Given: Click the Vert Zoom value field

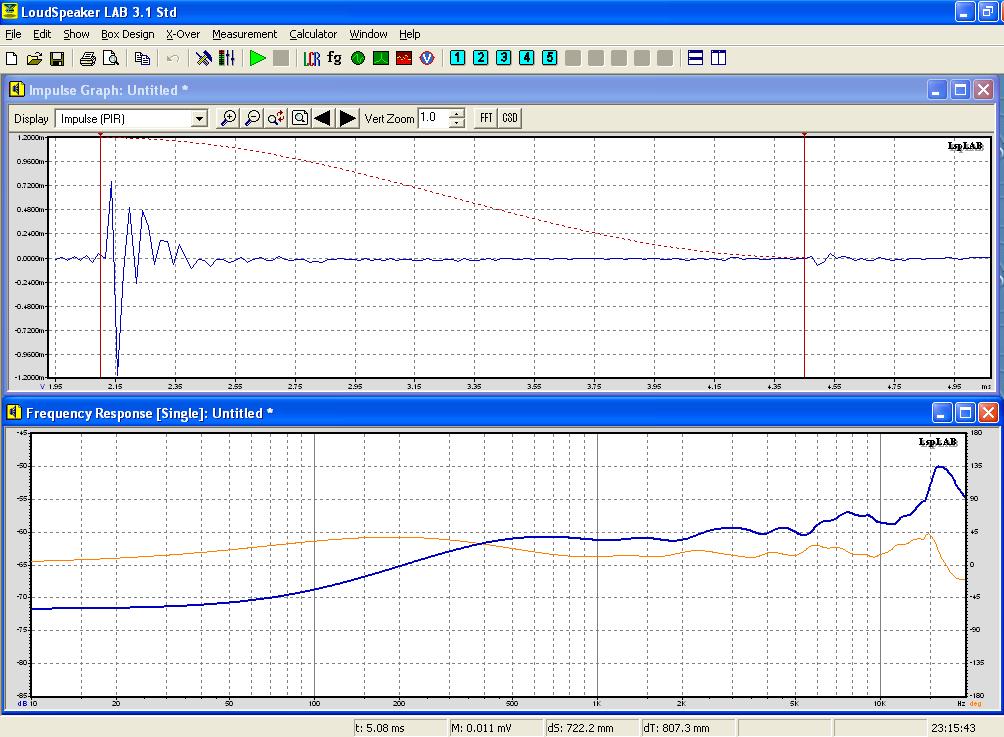Looking at the screenshot, I should (x=433, y=118).
